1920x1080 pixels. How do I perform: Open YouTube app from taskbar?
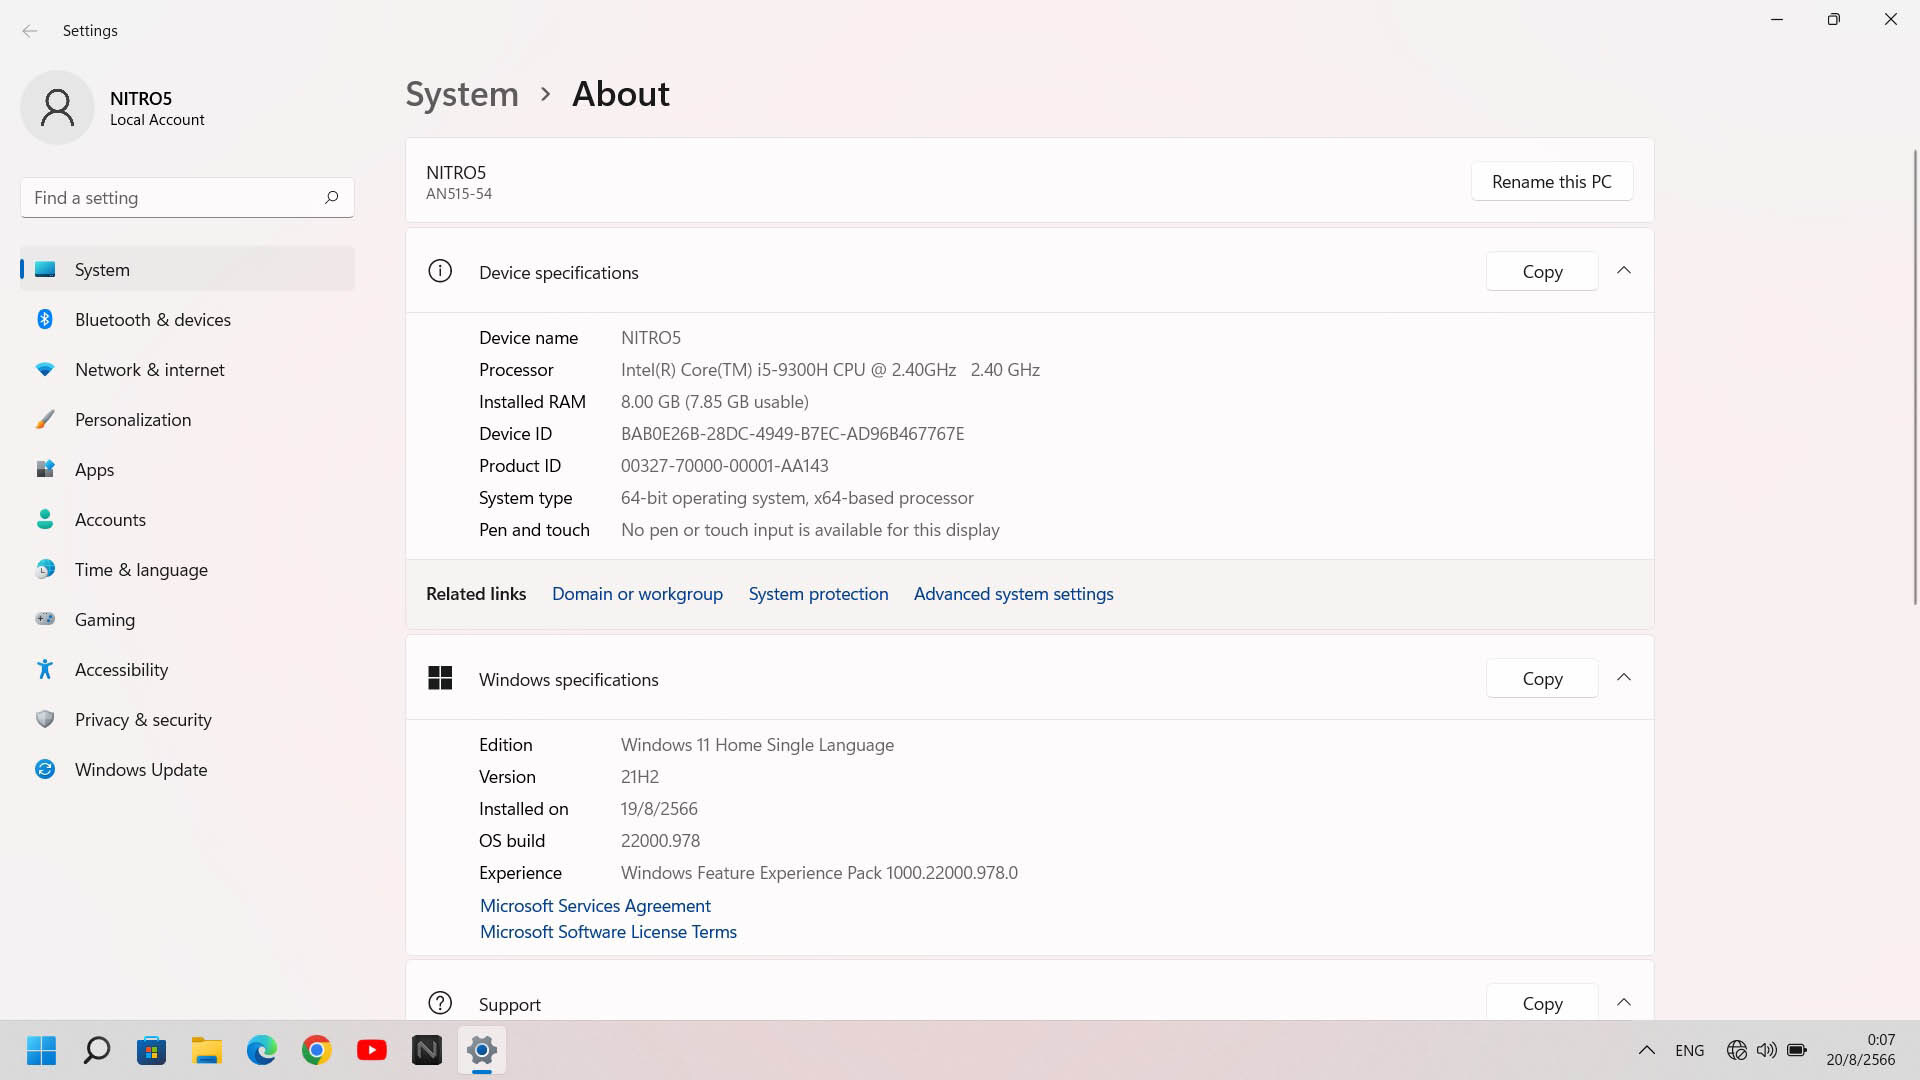click(x=372, y=1050)
